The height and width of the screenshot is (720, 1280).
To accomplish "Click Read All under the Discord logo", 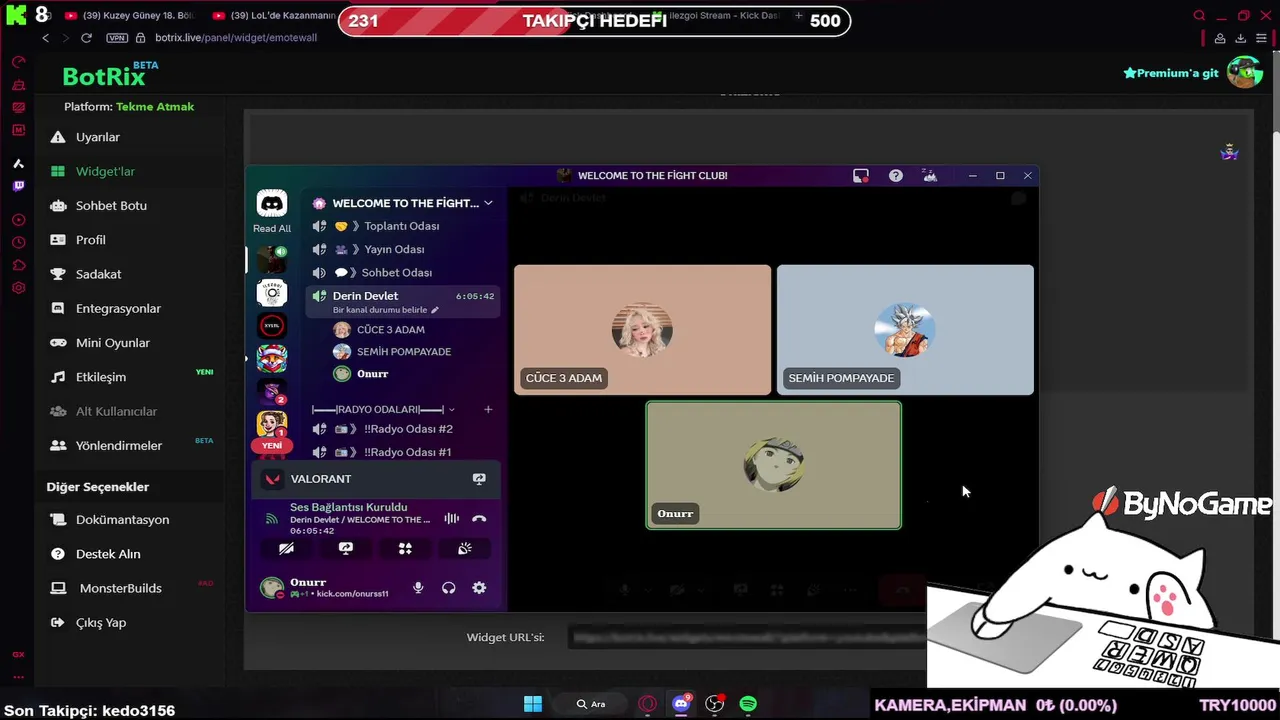I will coord(271,228).
